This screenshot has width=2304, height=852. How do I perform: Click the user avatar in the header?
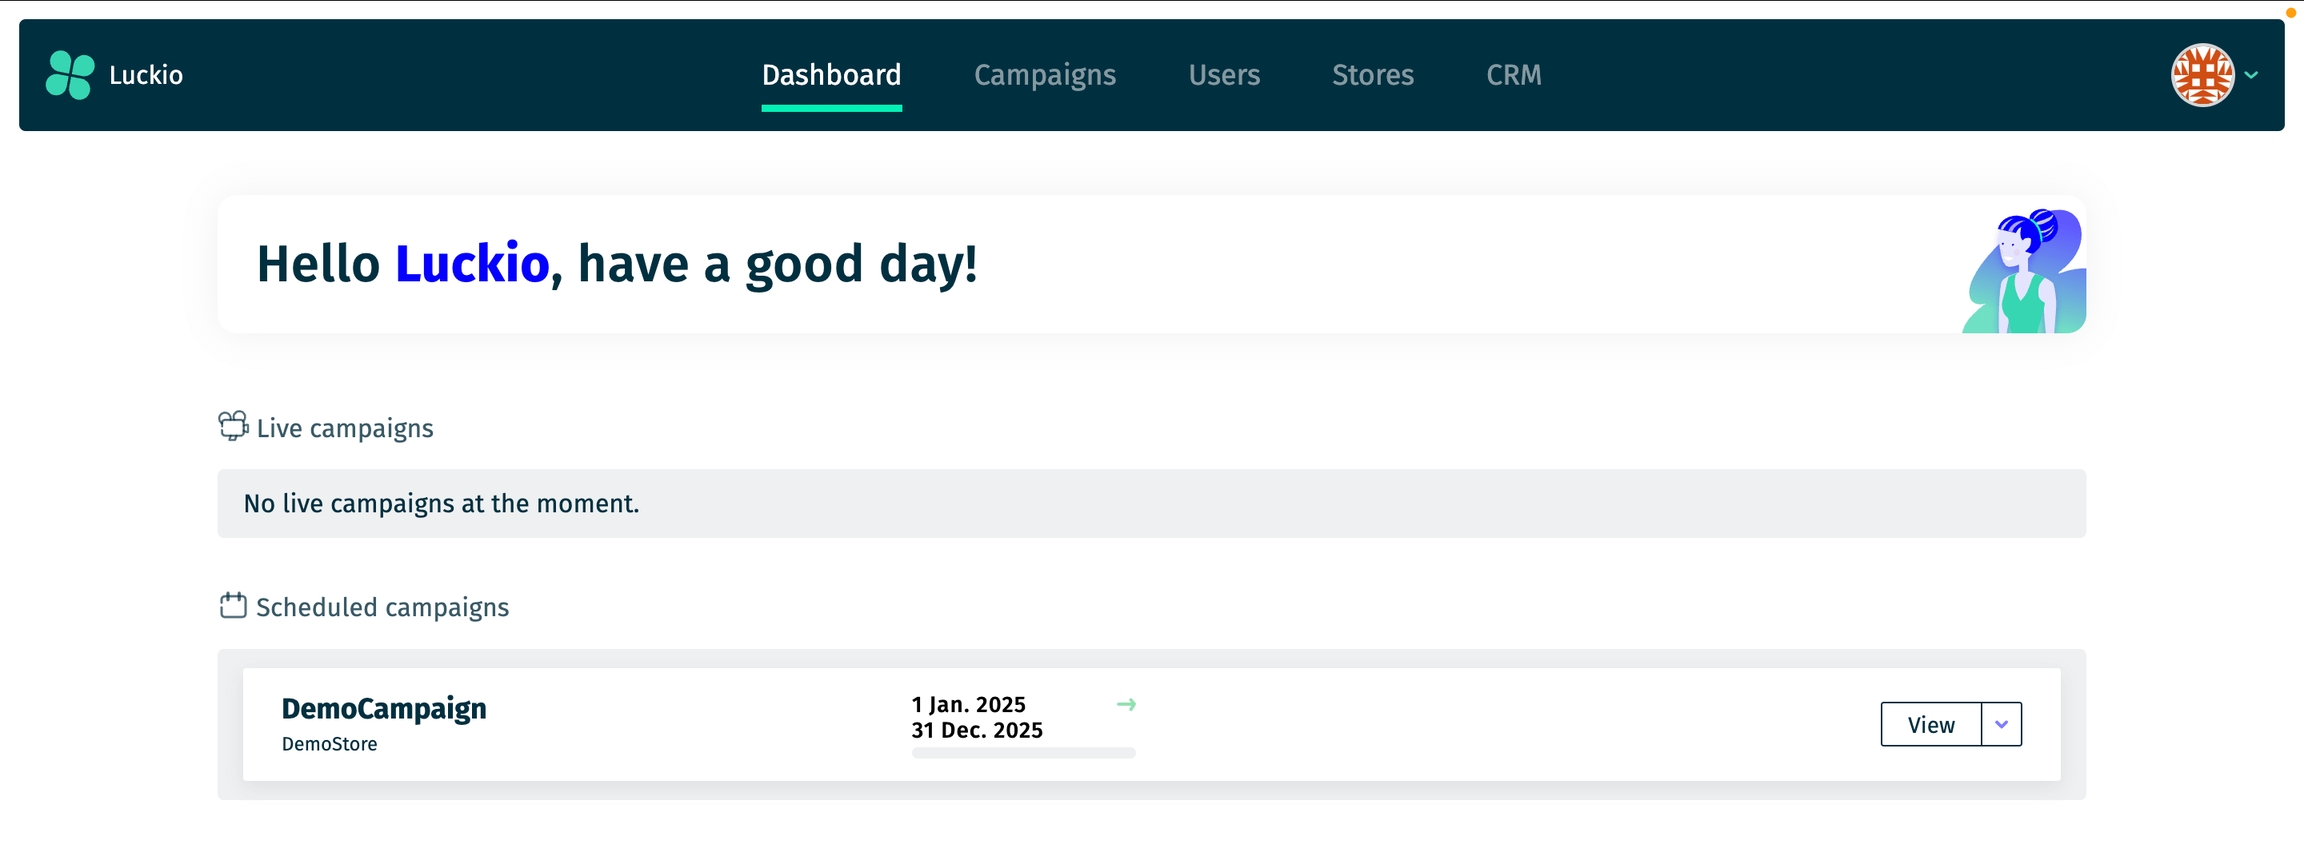[2202, 75]
